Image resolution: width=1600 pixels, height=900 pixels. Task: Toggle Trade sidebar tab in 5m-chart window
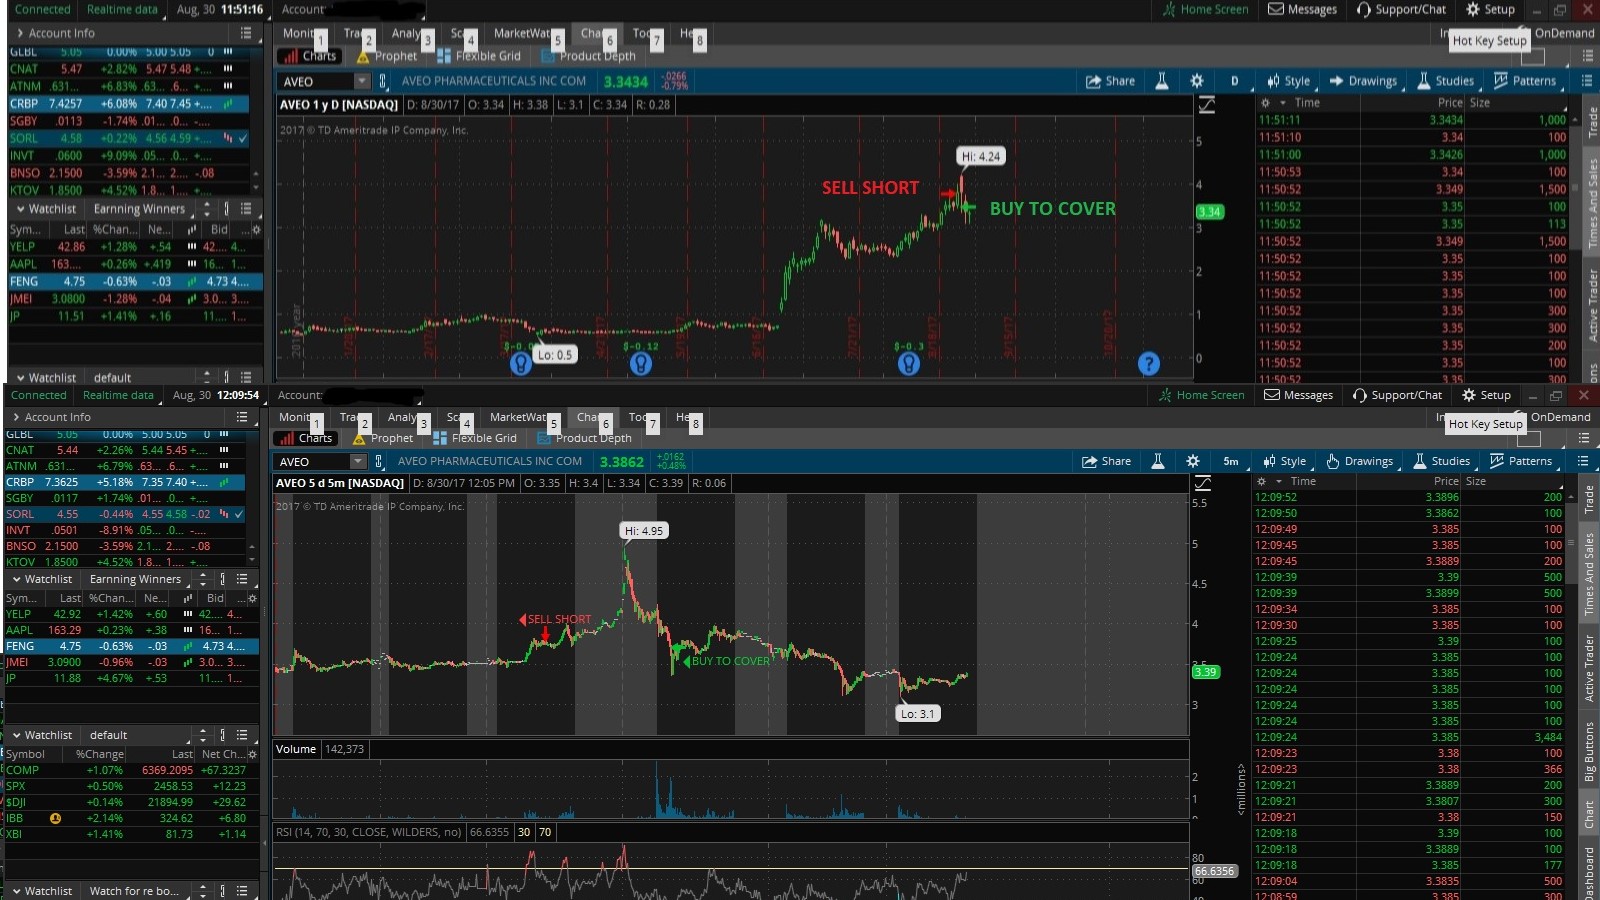[1588, 499]
